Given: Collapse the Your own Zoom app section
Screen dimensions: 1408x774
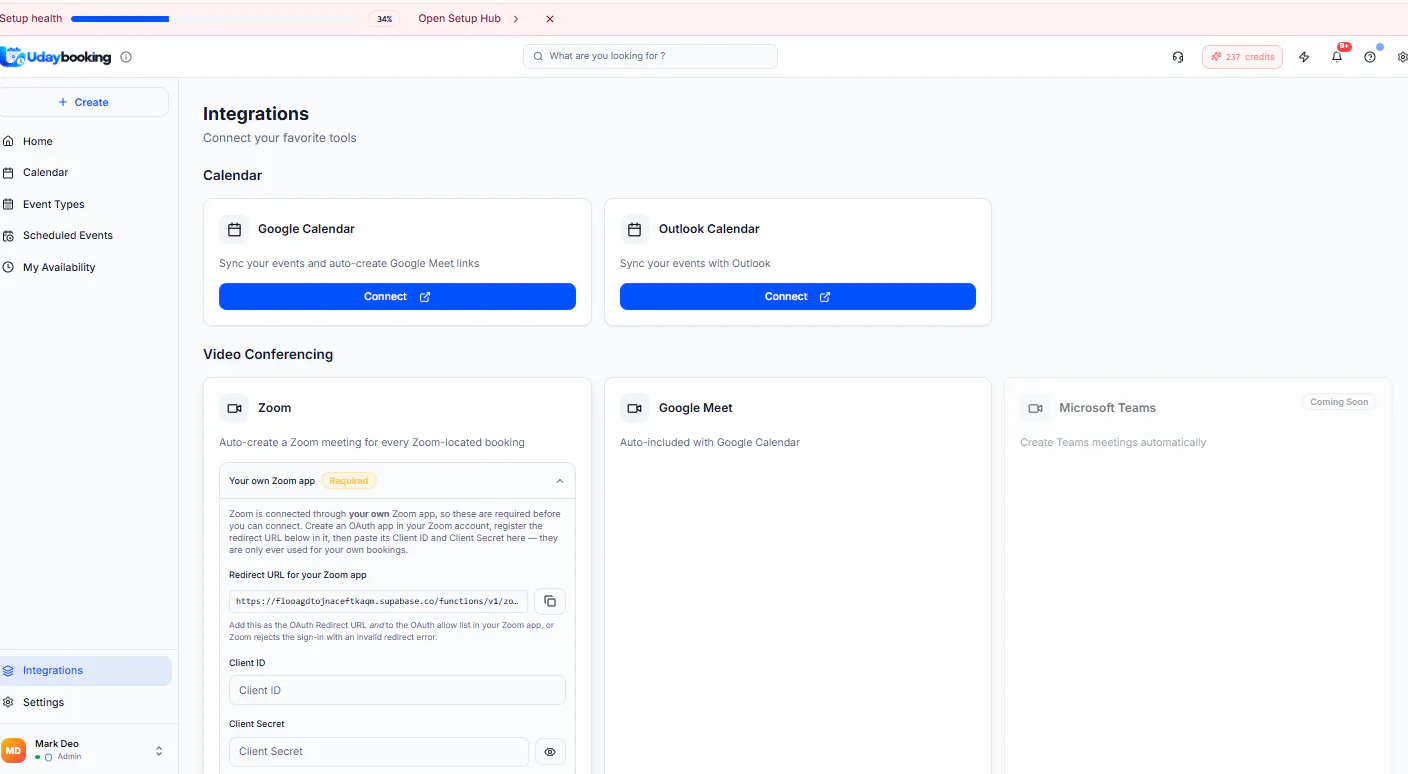Looking at the screenshot, I should pyautogui.click(x=560, y=481).
